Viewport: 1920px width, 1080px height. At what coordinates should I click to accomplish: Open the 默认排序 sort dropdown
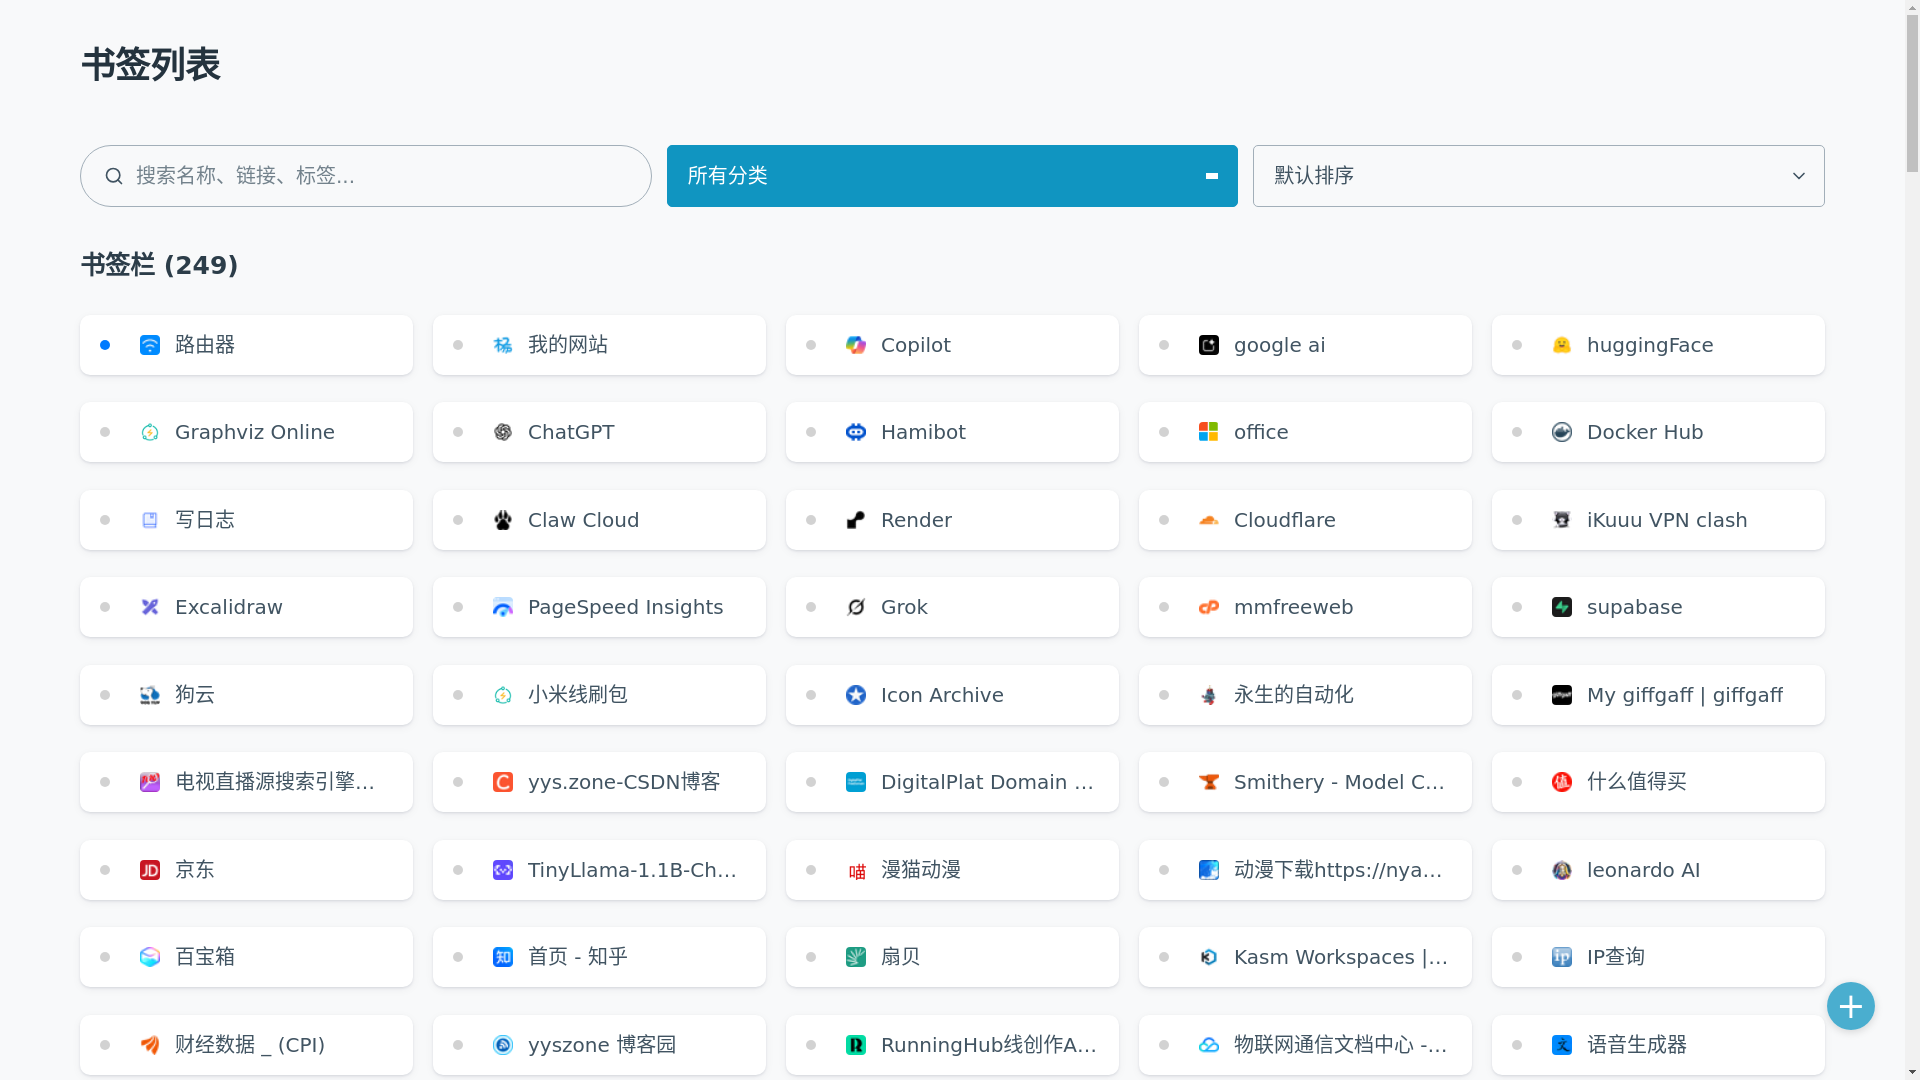click(x=1538, y=176)
